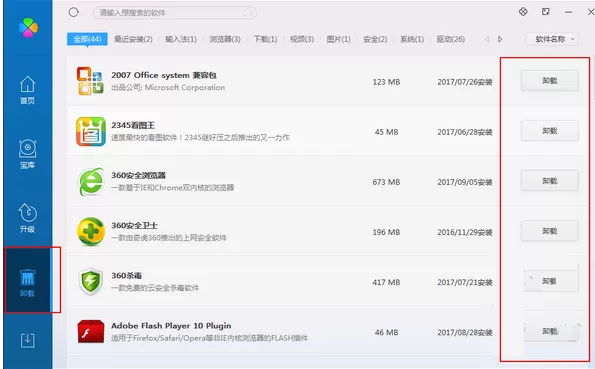The height and width of the screenshot is (369, 595).
Task: Select Adobe Flash Player 10 Plugin title
Action: pyautogui.click(x=171, y=326)
